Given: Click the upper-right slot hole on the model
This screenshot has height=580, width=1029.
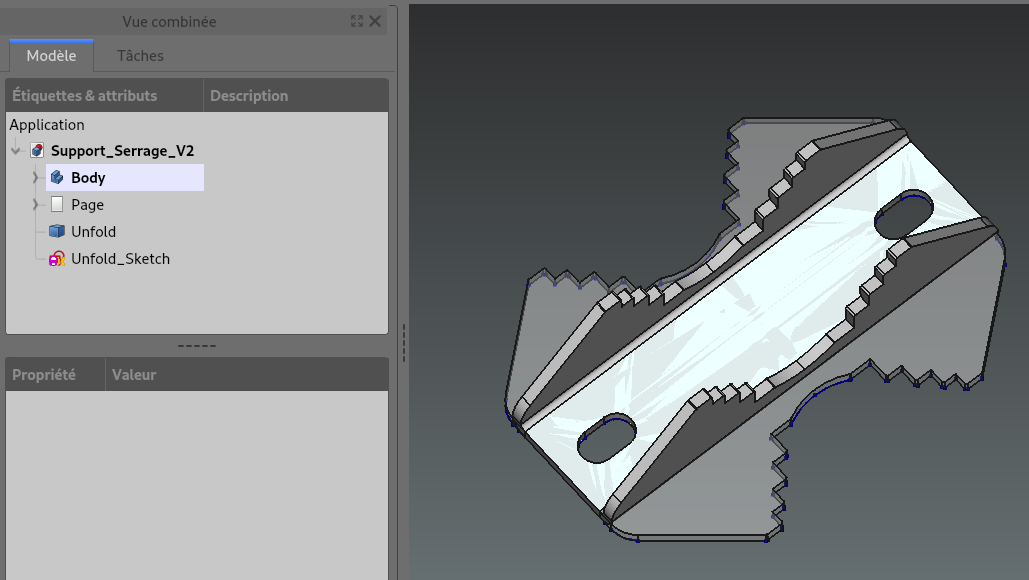Looking at the screenshot, I should click(x=903, y=214).
